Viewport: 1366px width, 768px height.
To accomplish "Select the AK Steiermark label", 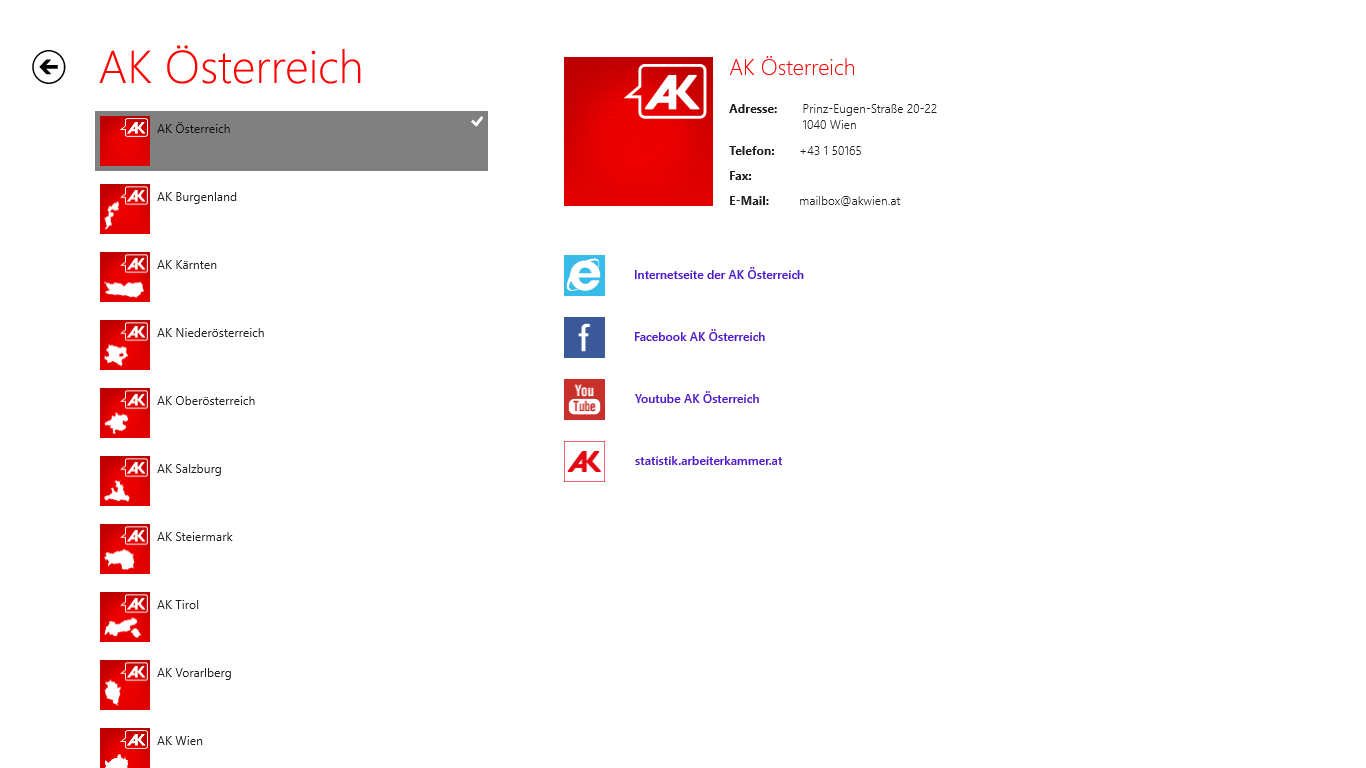I will [195, 537].
